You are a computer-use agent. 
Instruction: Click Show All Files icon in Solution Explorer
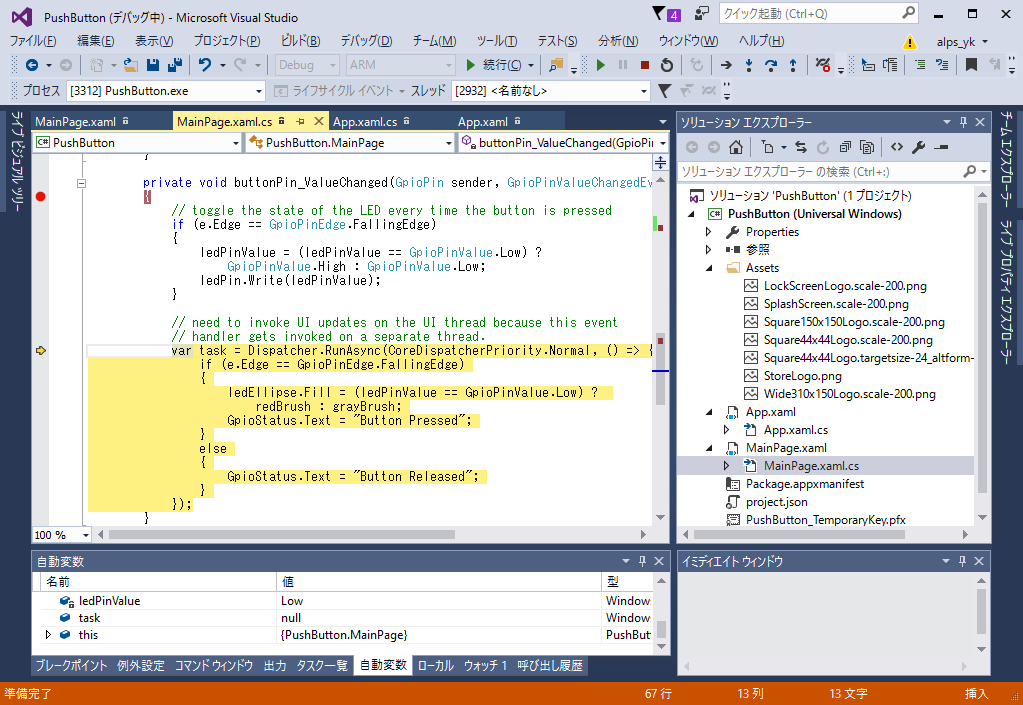pyautogui.click(x=867, y=147)
